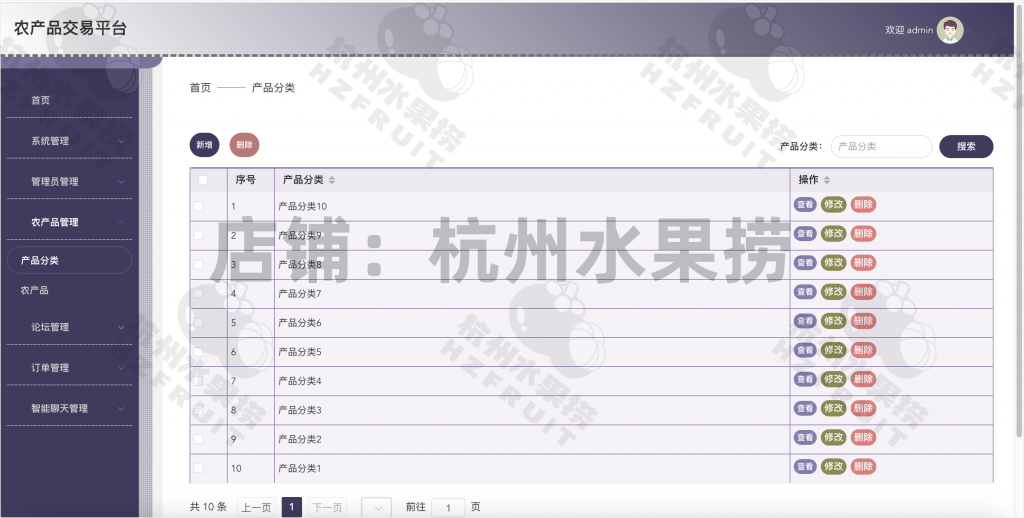Select 产品分类 in the sidebar
Image resolution: width=1024 pixels, height=518 pixels.
tap(69, 260)
